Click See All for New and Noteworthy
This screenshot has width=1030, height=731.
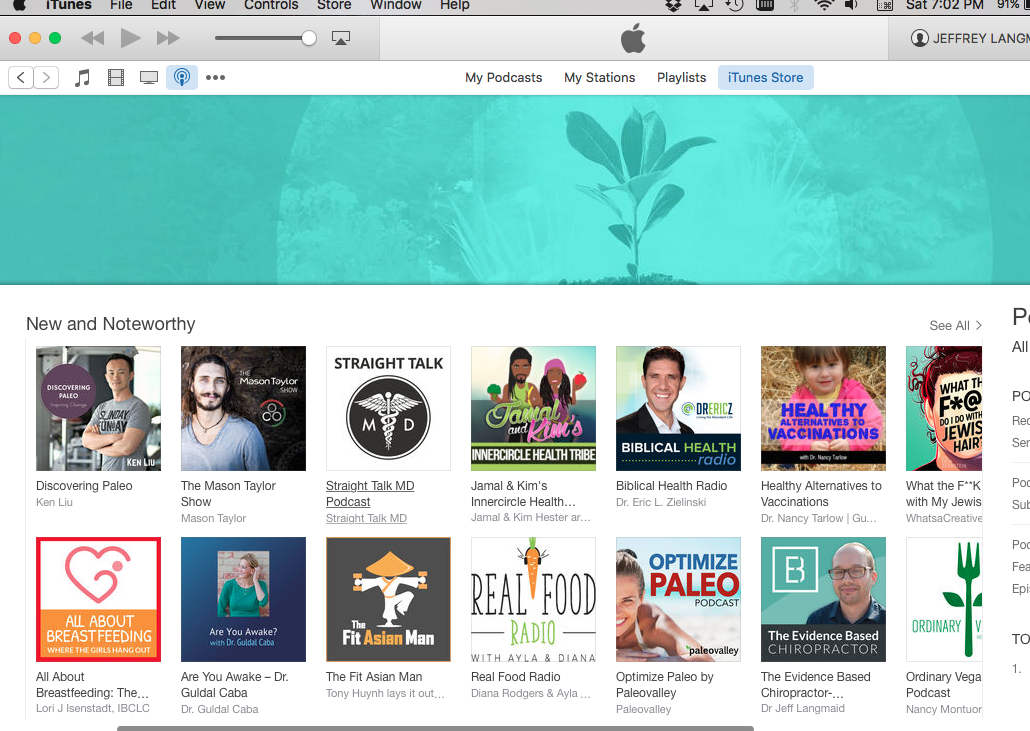click(955, 325)
